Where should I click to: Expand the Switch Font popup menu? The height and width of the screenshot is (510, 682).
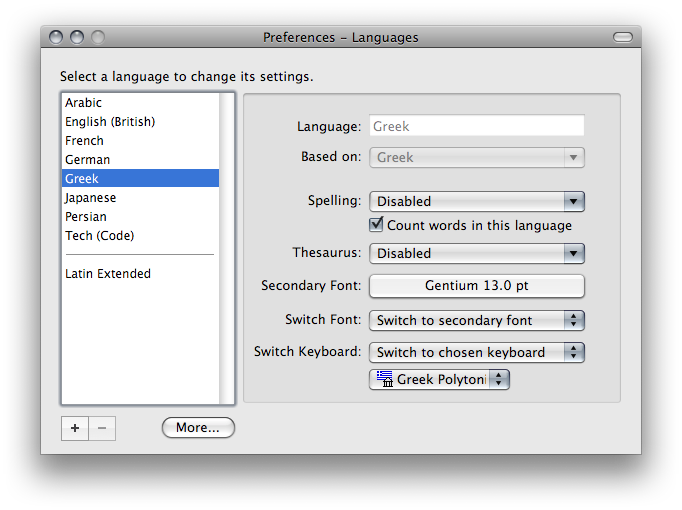(476, 321)
